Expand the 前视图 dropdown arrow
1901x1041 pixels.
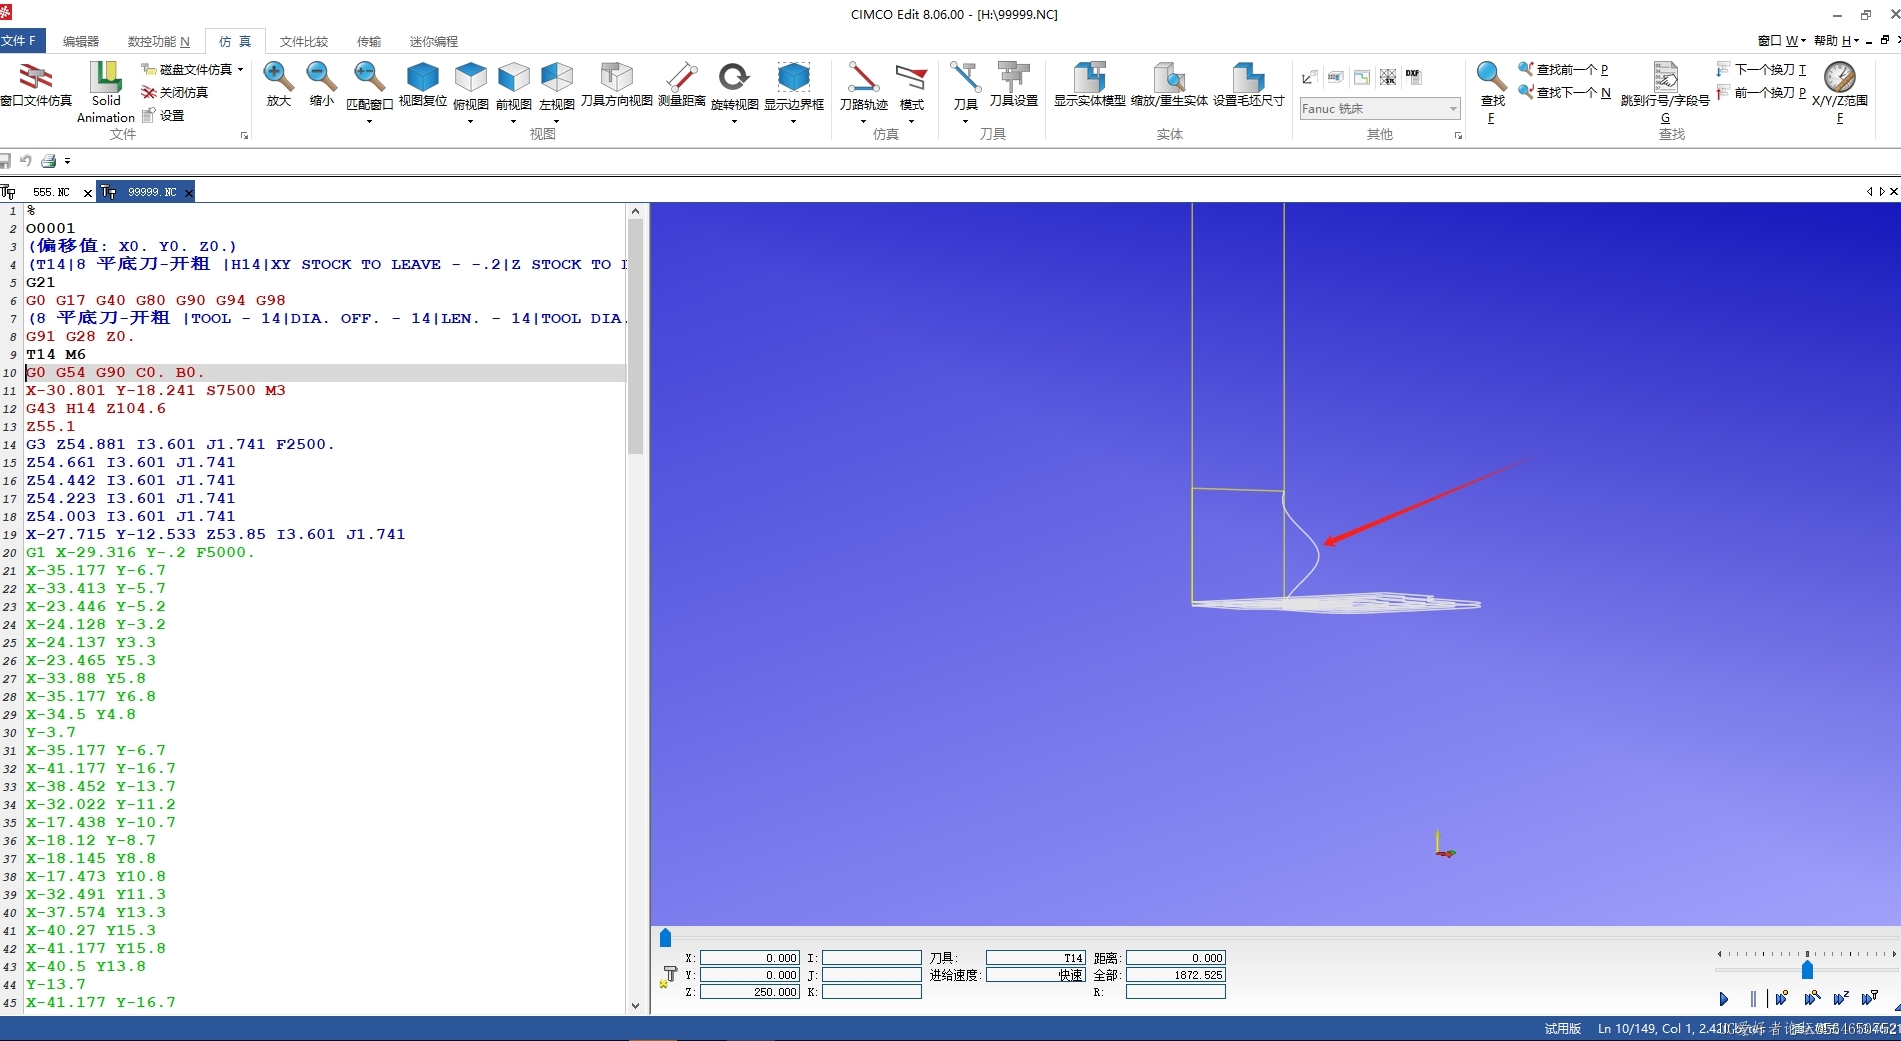click(513, 121)
